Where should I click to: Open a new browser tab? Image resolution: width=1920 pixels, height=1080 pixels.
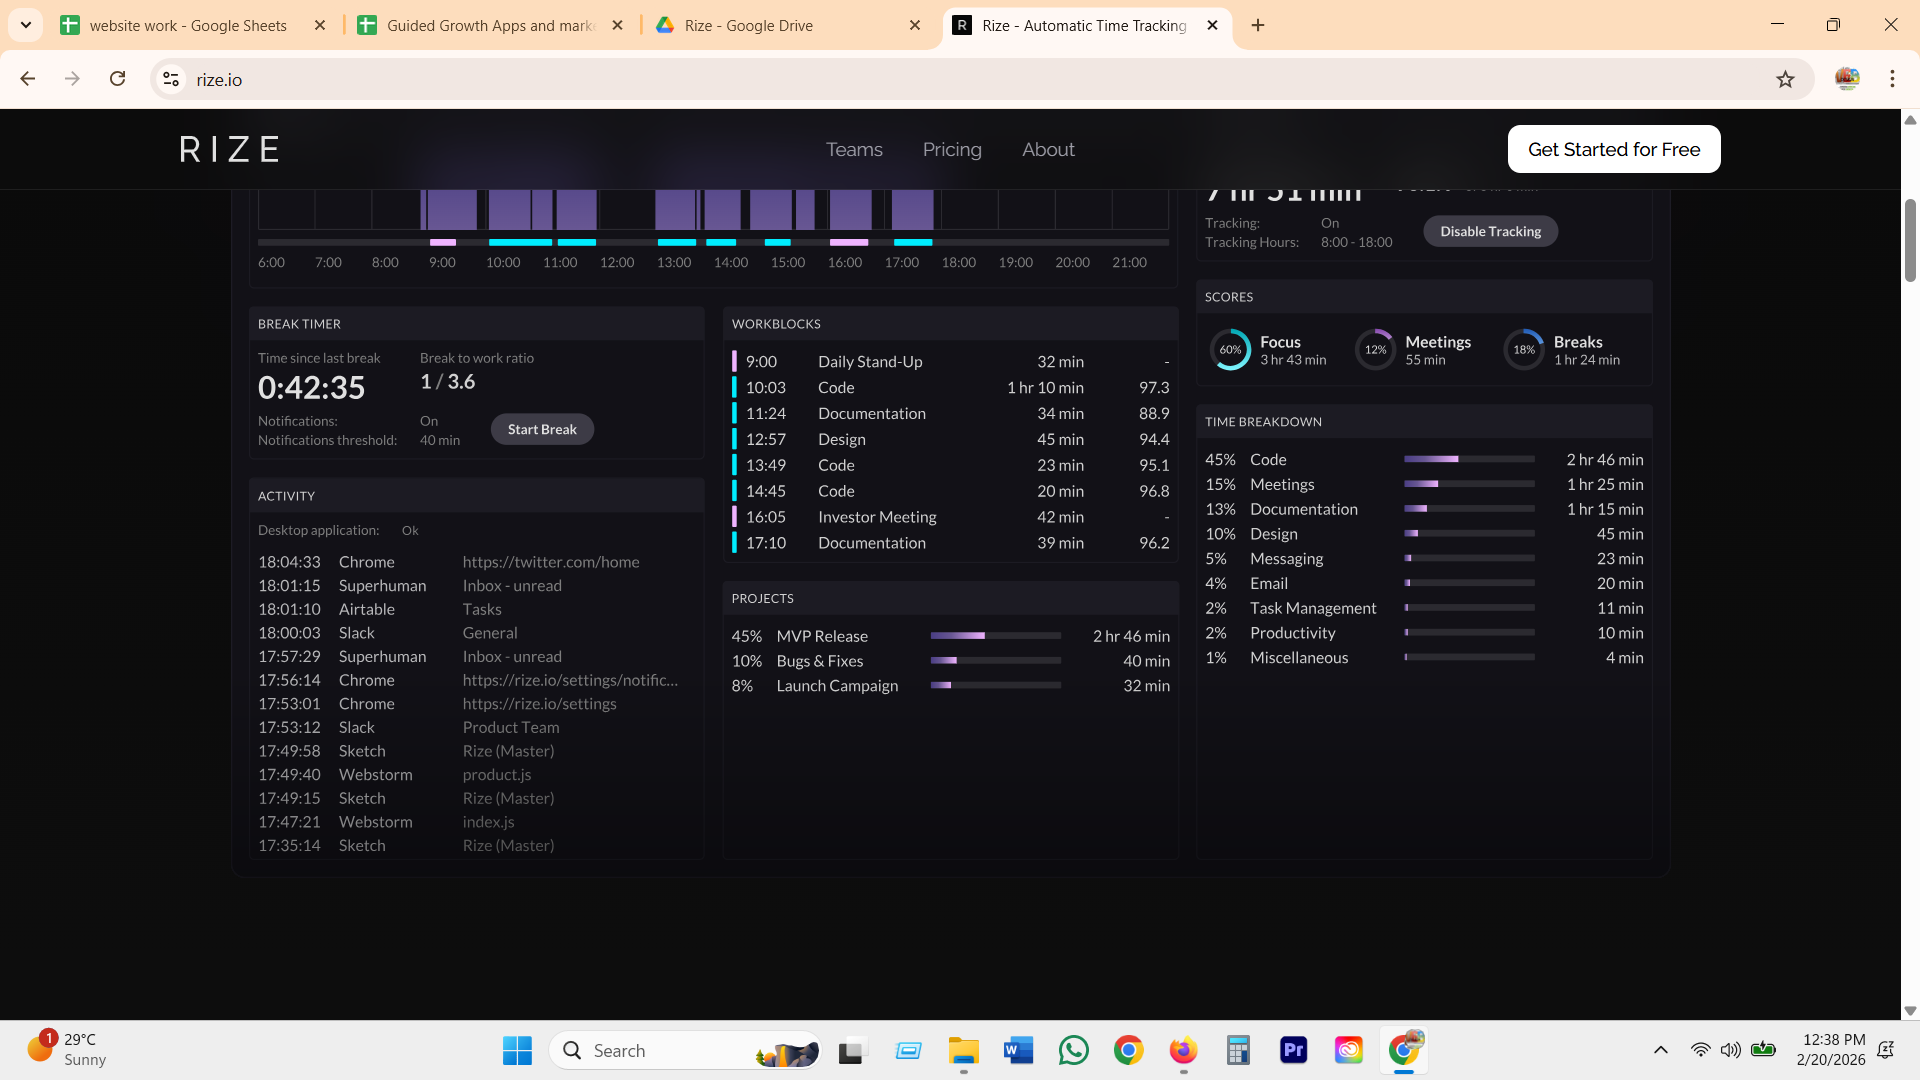1258,25
